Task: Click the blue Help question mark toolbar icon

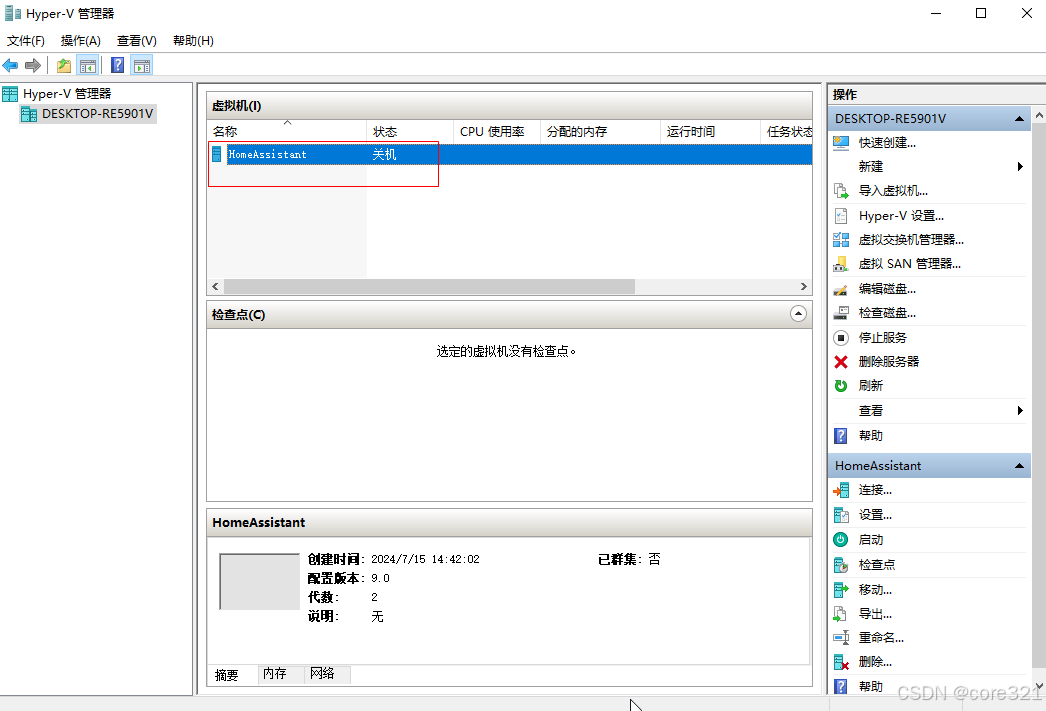Action: [x=117, y=65]
